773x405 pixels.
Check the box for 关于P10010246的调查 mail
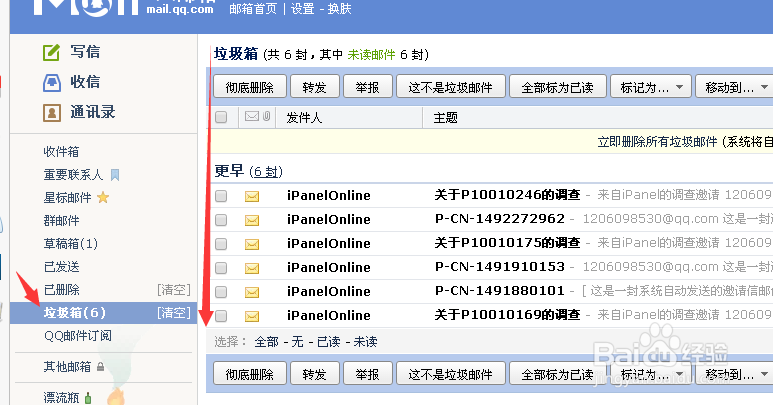221,196
